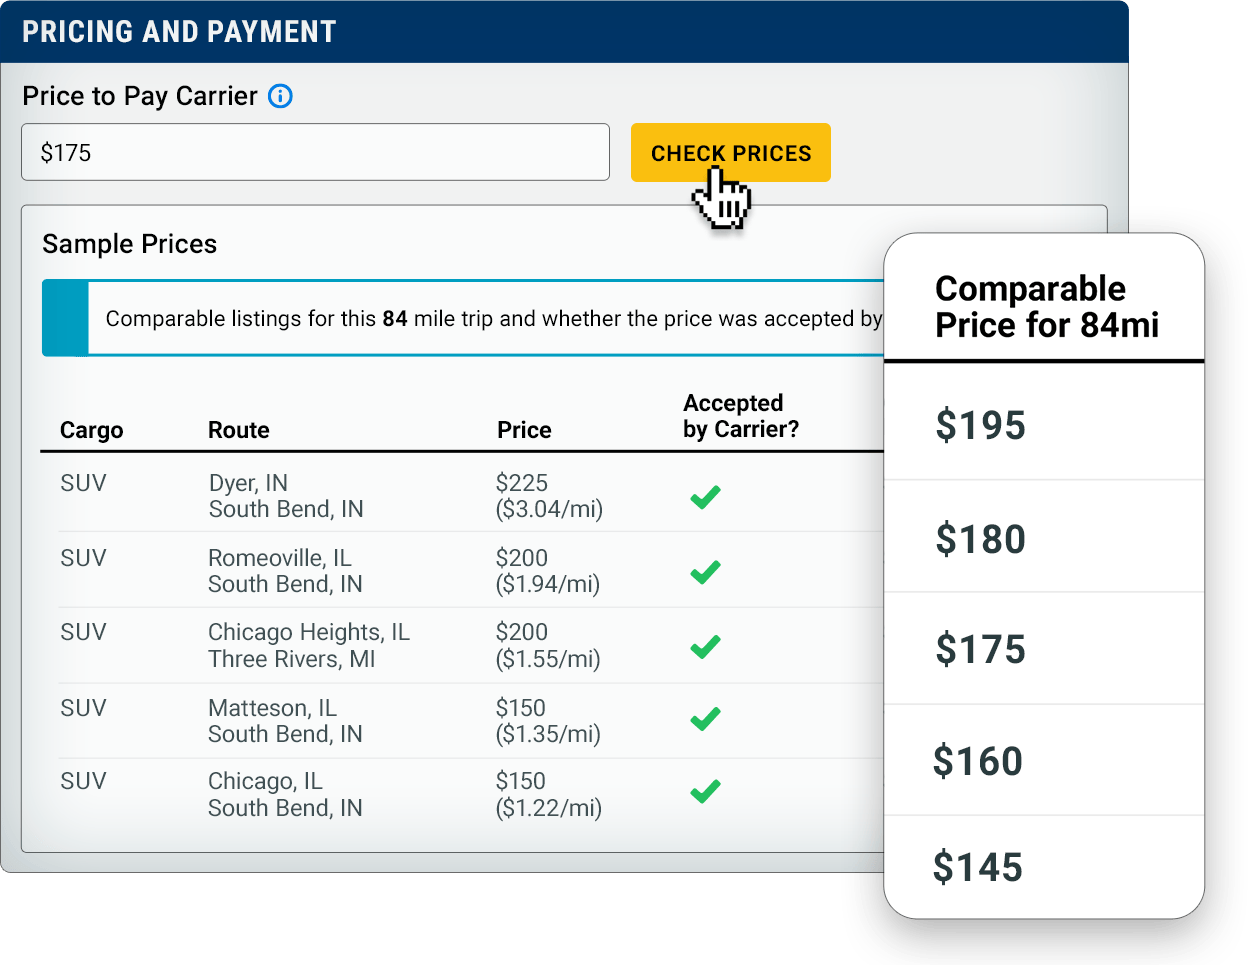Click the green checkmark for Romeoville, IL route

click(x=705, y=572)
